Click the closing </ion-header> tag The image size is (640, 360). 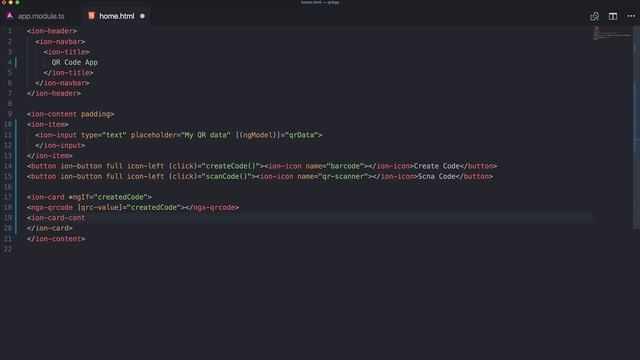click(x=54, y=93)
